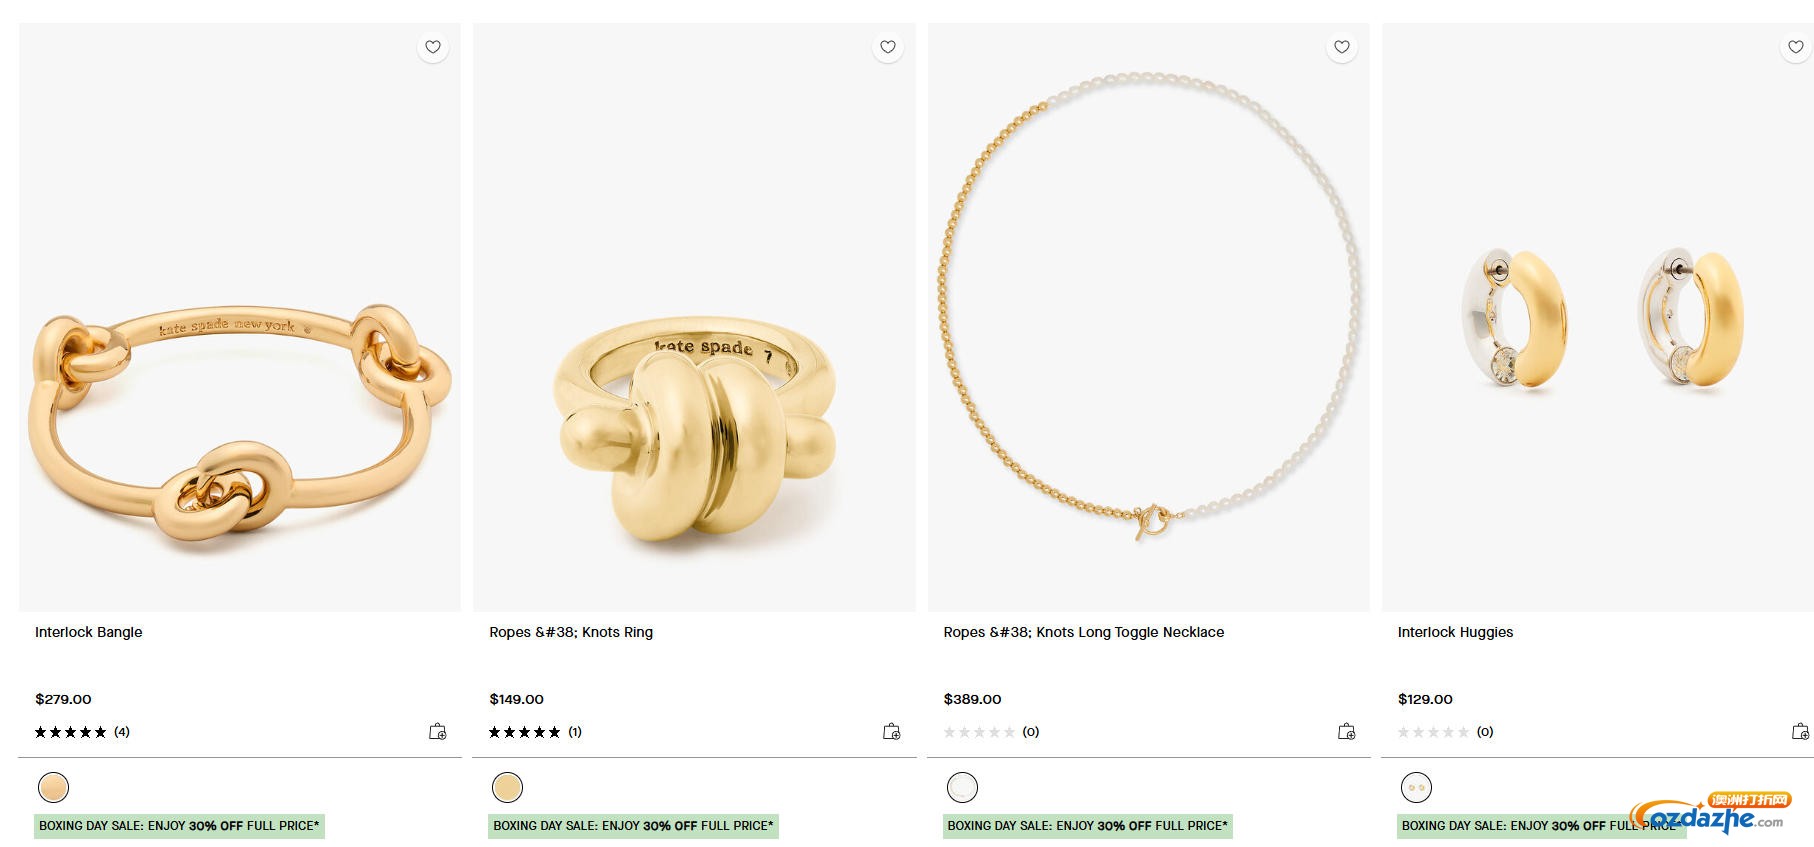Choose gold swatch under Ropes & Knots Ring

[x=508, y=788]
